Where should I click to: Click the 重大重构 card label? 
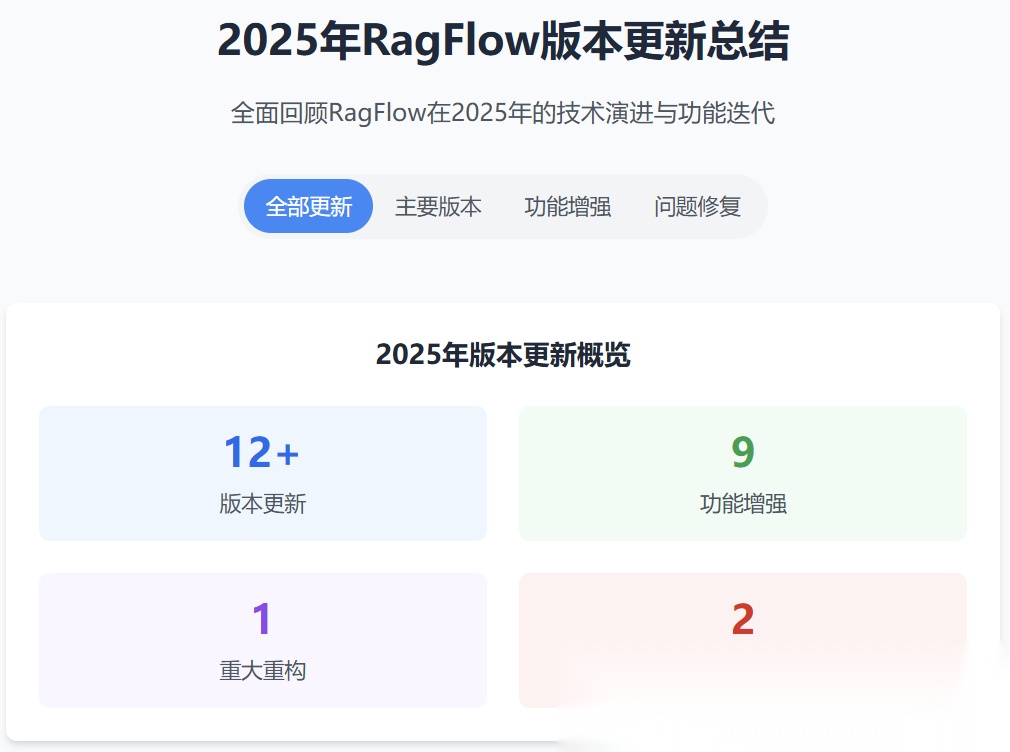263,670
